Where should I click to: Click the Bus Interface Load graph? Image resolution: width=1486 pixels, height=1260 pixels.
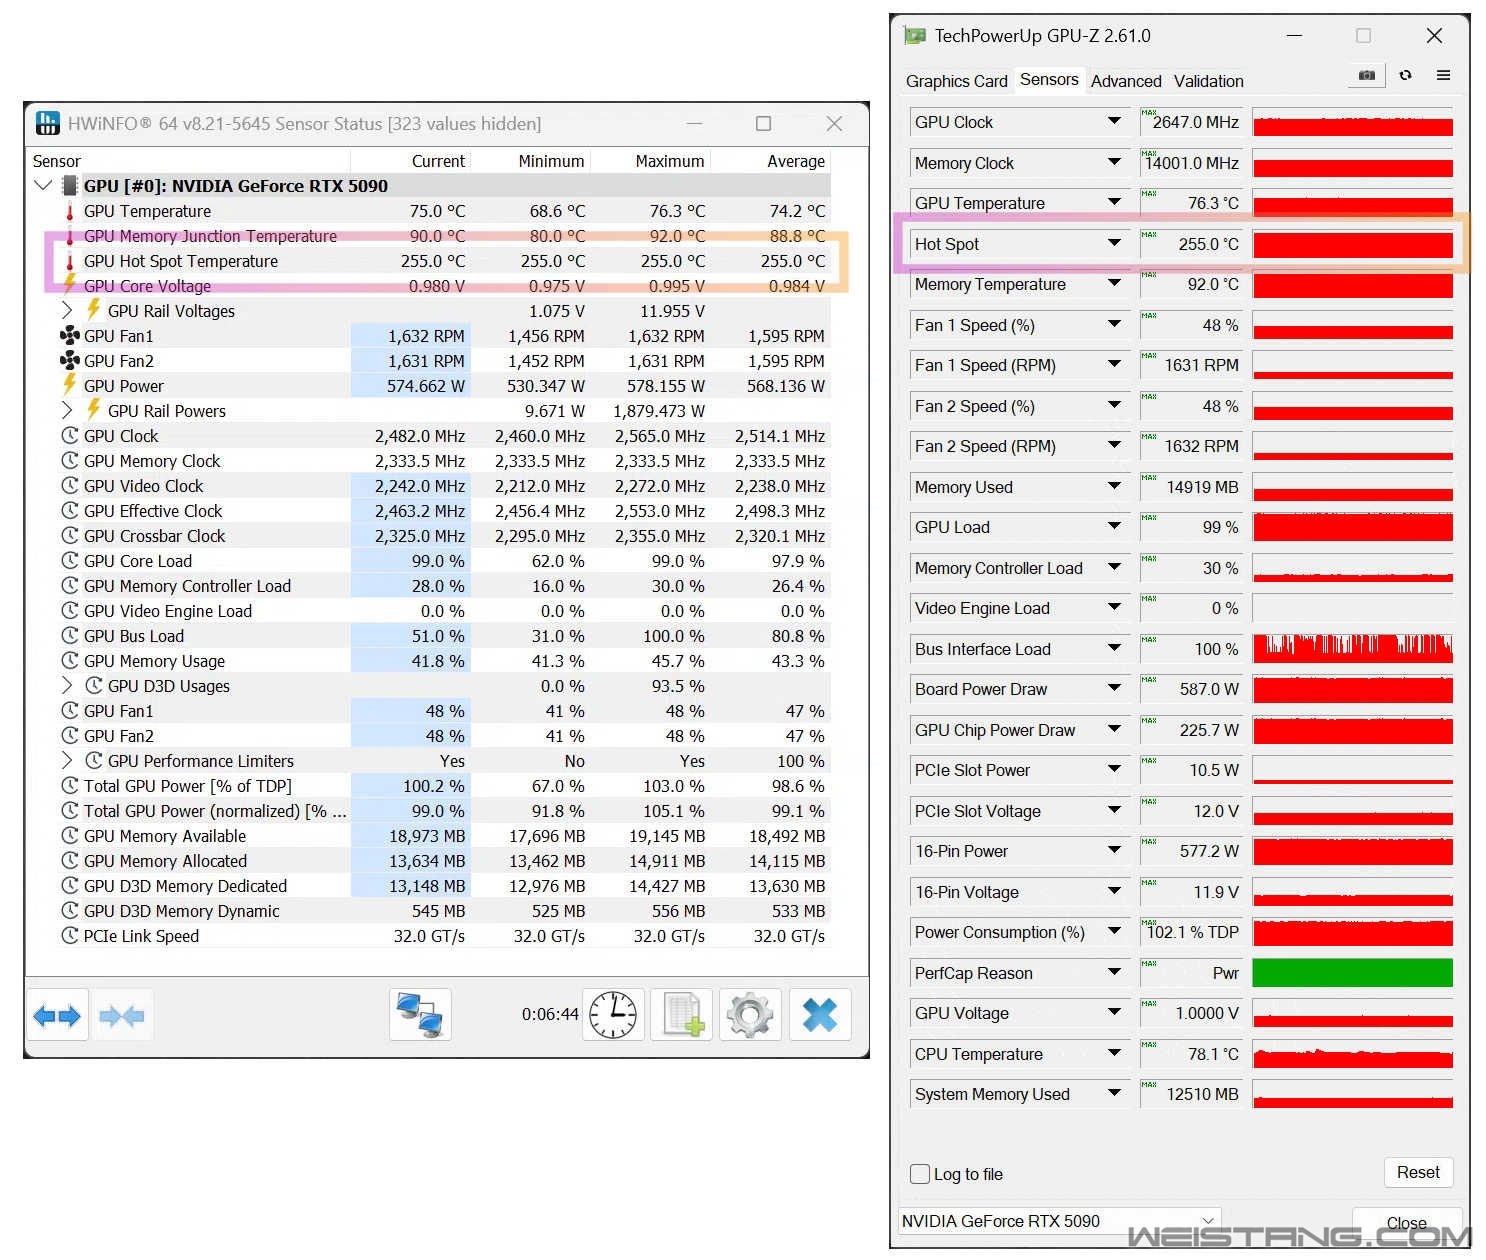click(1352, 648)
